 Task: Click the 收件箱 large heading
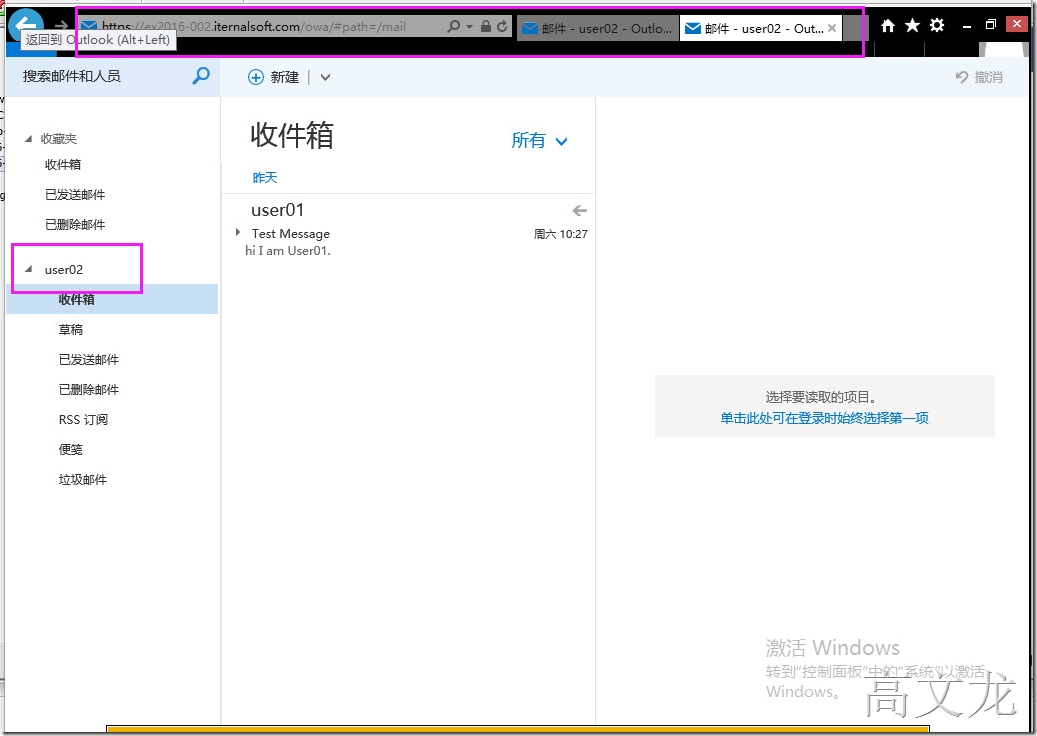(x=292, y=136)
